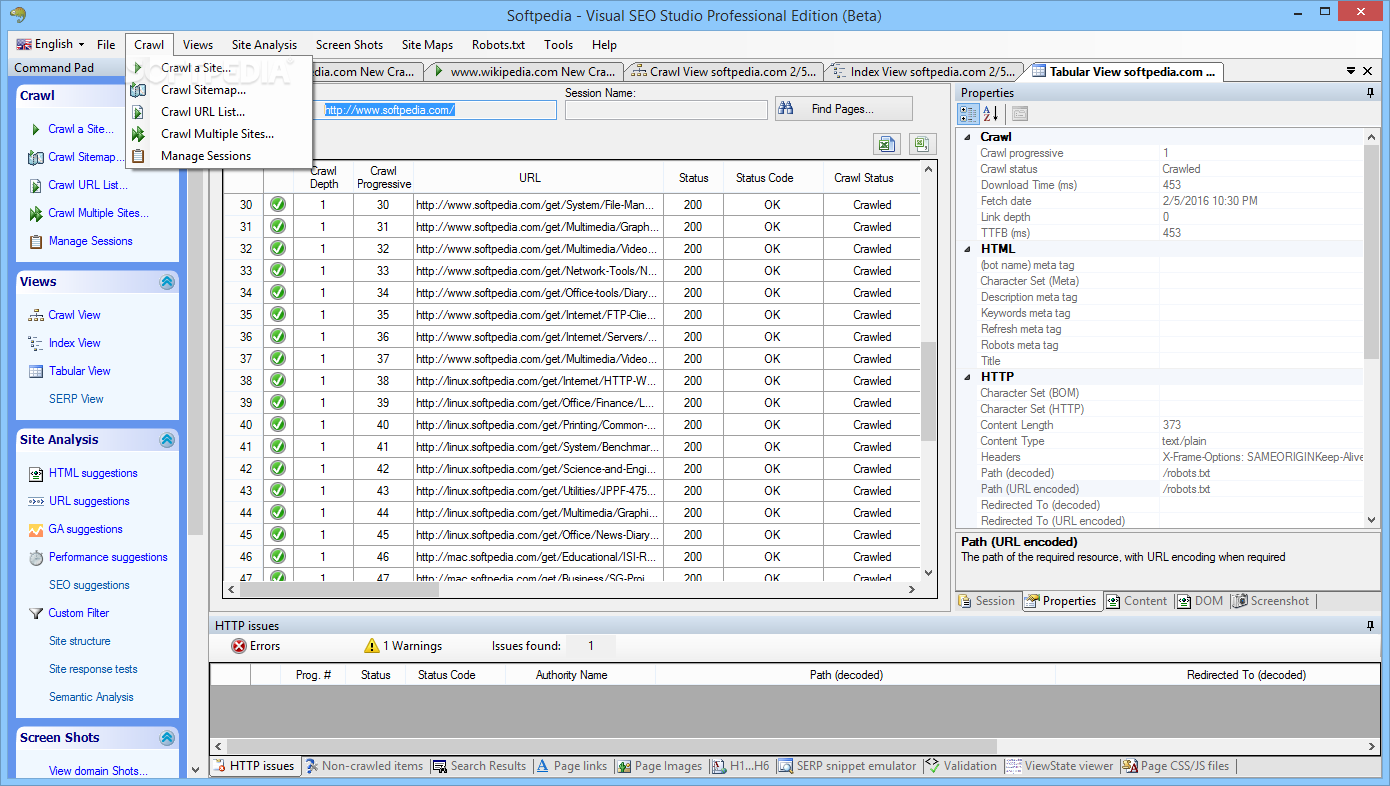Screen dimensions: 1390x786
Task: Click the green check icon in row 38
Action: tap(278, 381)
